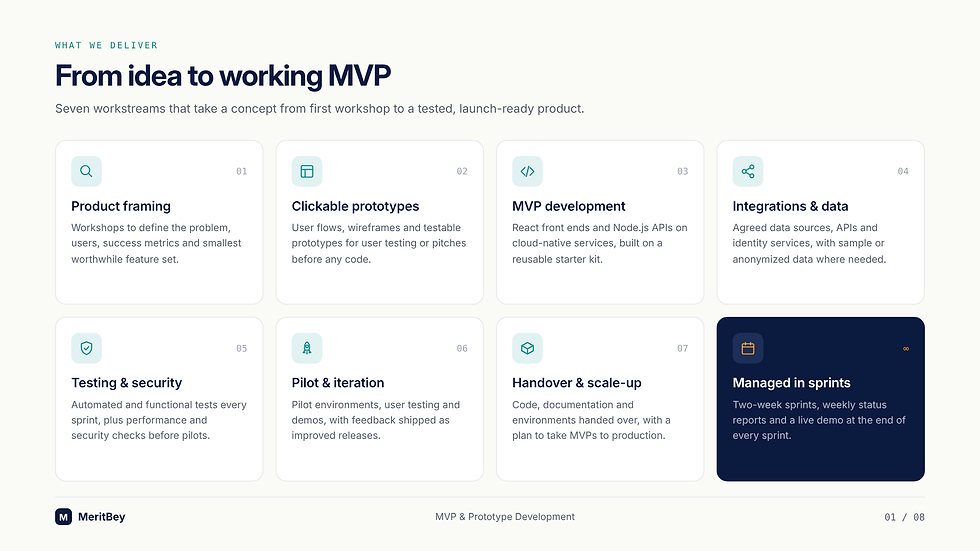Click the description starting Code, documentation

591,420
